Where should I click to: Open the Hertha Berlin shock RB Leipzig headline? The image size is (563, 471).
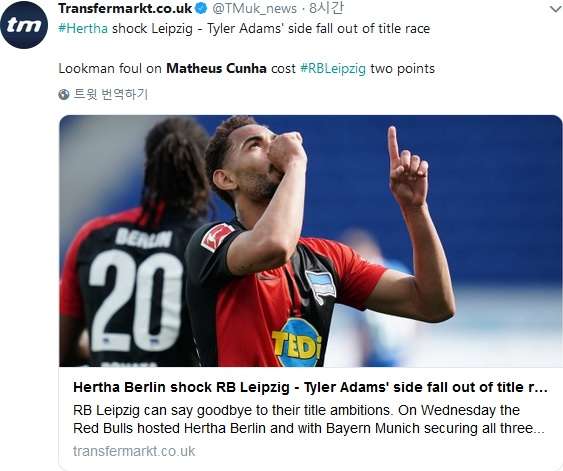click(310, 387)
